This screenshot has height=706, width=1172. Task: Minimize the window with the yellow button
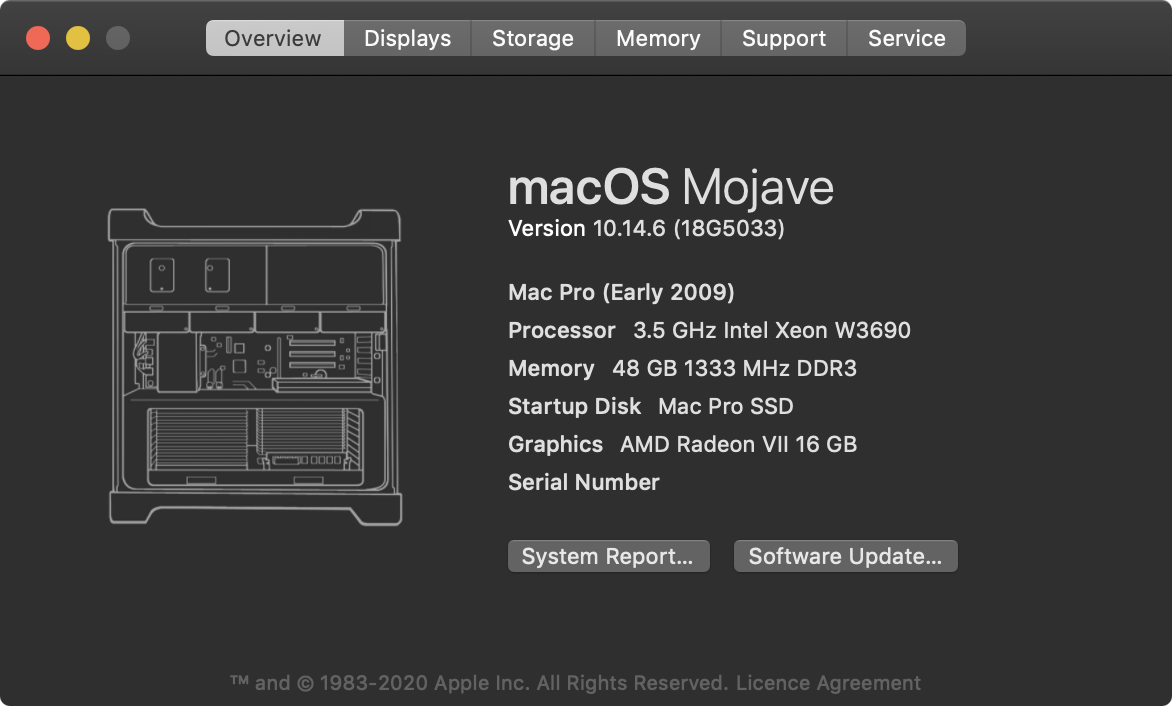click(x=78, y=39)
